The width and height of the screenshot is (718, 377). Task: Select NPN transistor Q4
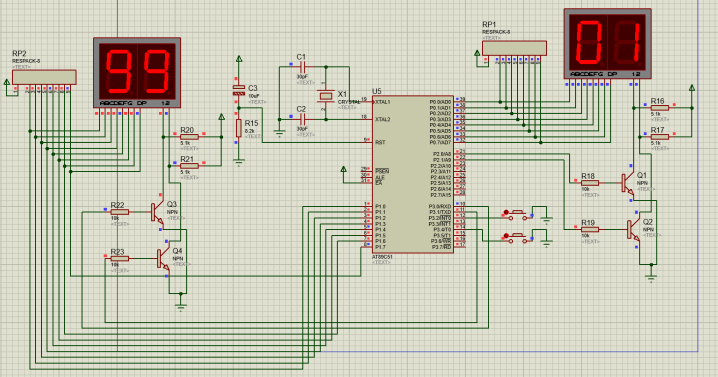pyautogui.click(x=163, y=258)
